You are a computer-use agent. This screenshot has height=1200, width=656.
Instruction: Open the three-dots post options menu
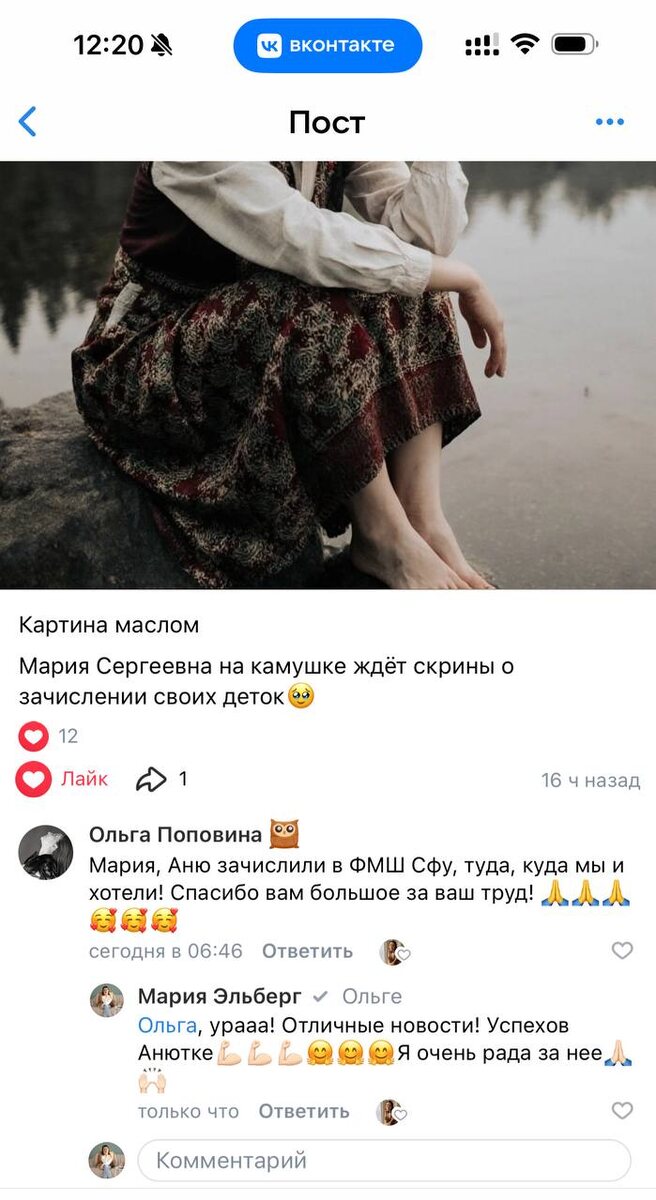click(x=609, y=122)
